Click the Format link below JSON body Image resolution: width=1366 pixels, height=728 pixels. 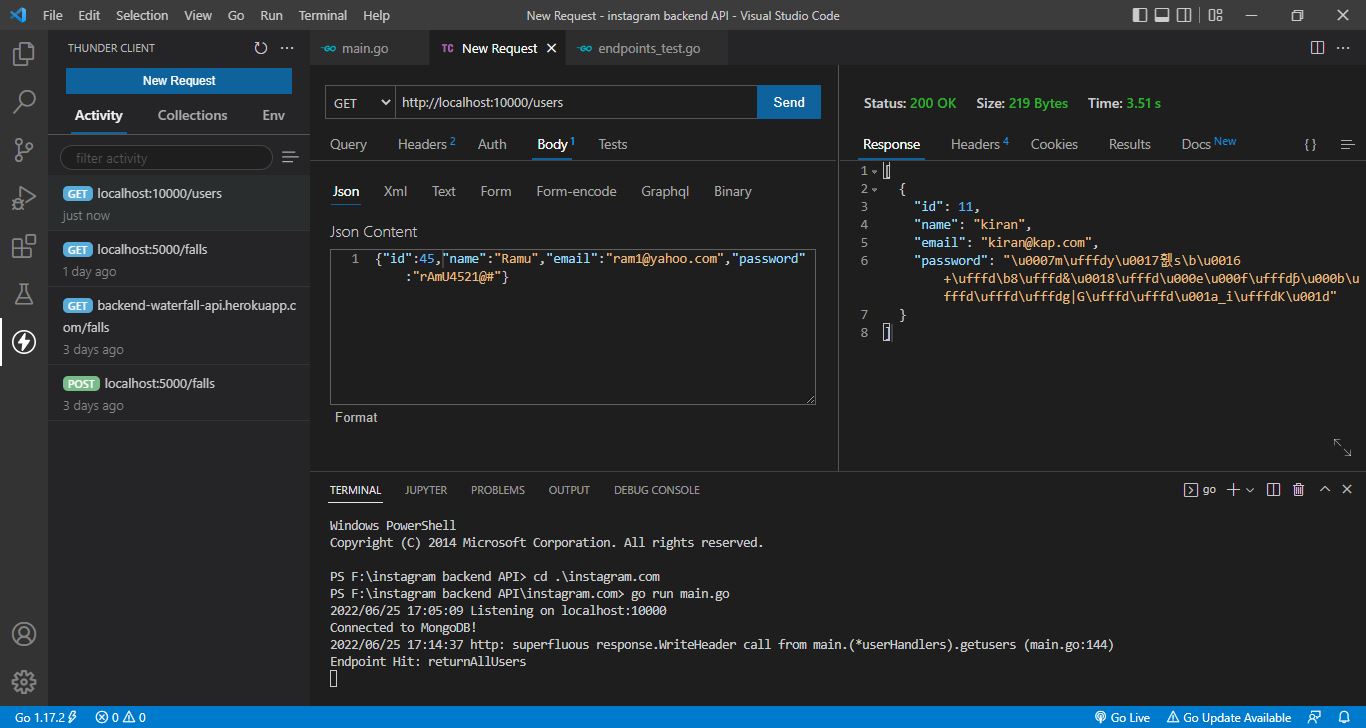click(x=356, y=417)
